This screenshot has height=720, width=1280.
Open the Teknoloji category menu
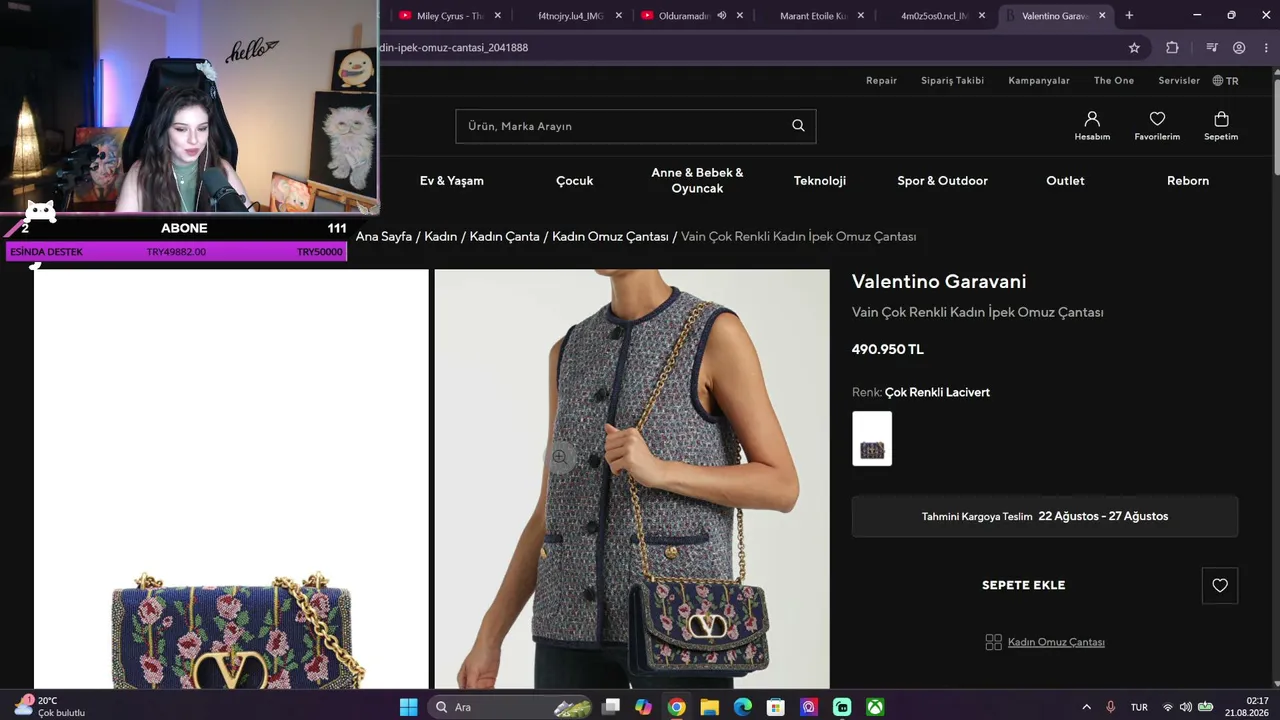[820, 181]
